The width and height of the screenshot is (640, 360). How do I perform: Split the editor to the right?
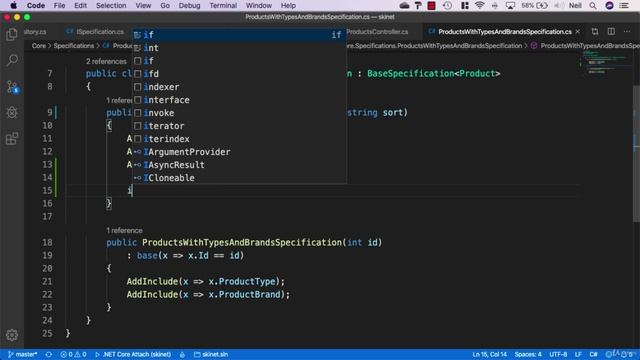pyautogui.click(x=611, y=31)
